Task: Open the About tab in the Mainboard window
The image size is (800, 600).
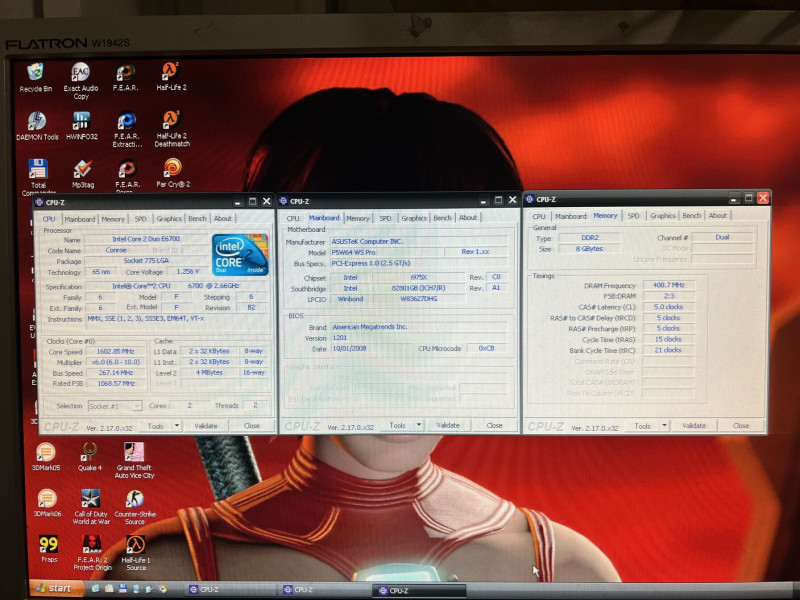Action: click(x=468, y=217)
